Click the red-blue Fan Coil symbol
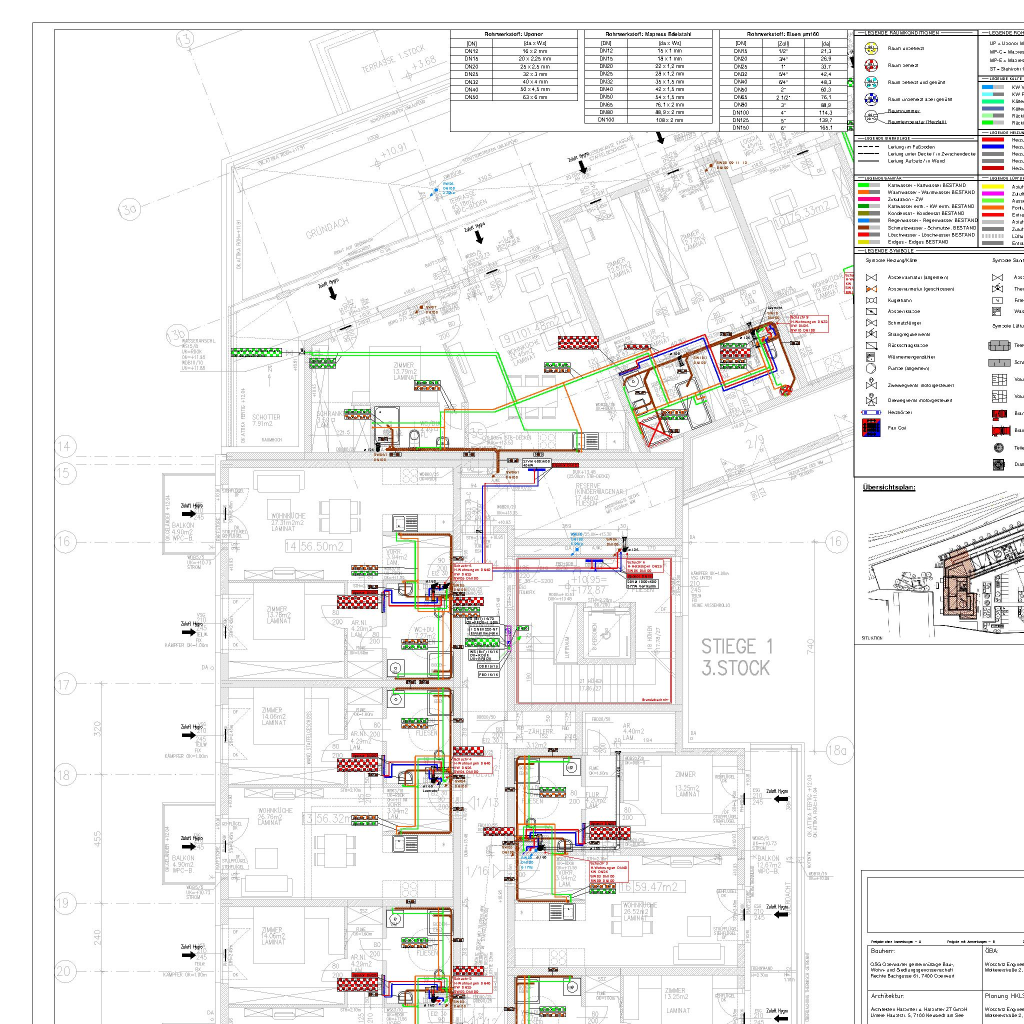 (871, 428)
